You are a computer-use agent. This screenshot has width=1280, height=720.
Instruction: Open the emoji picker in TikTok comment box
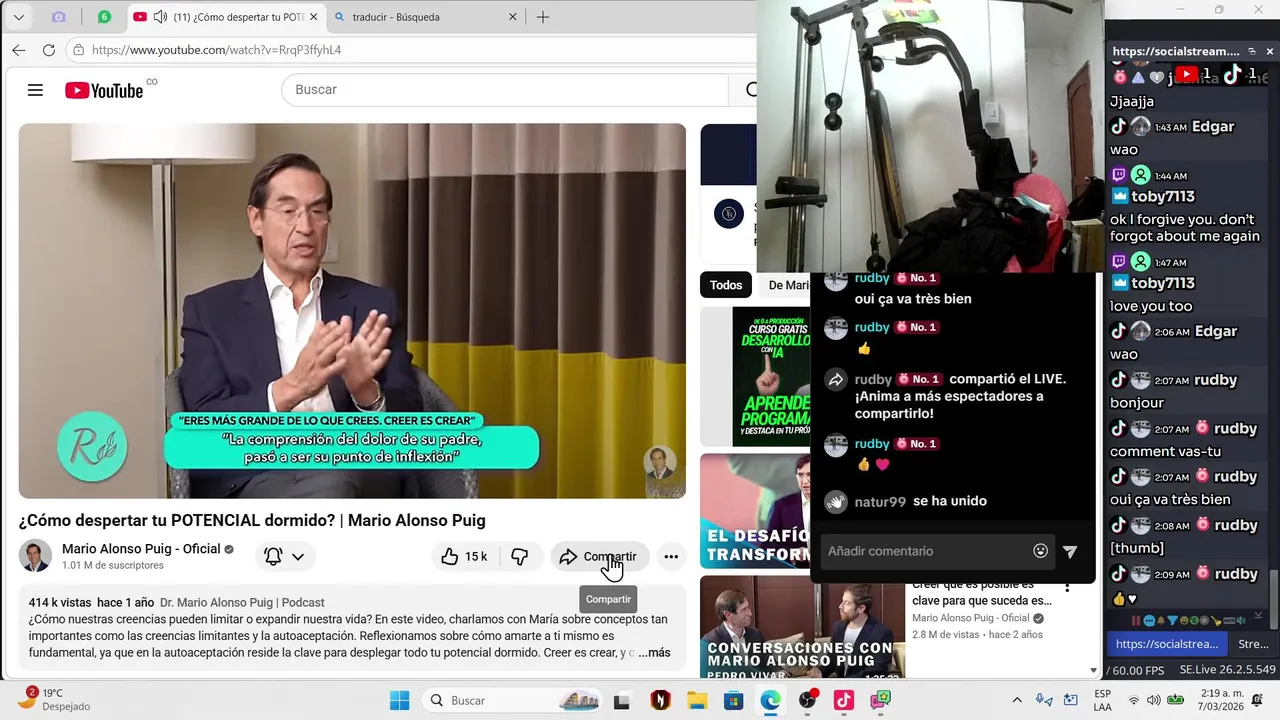coord(1041,551)
